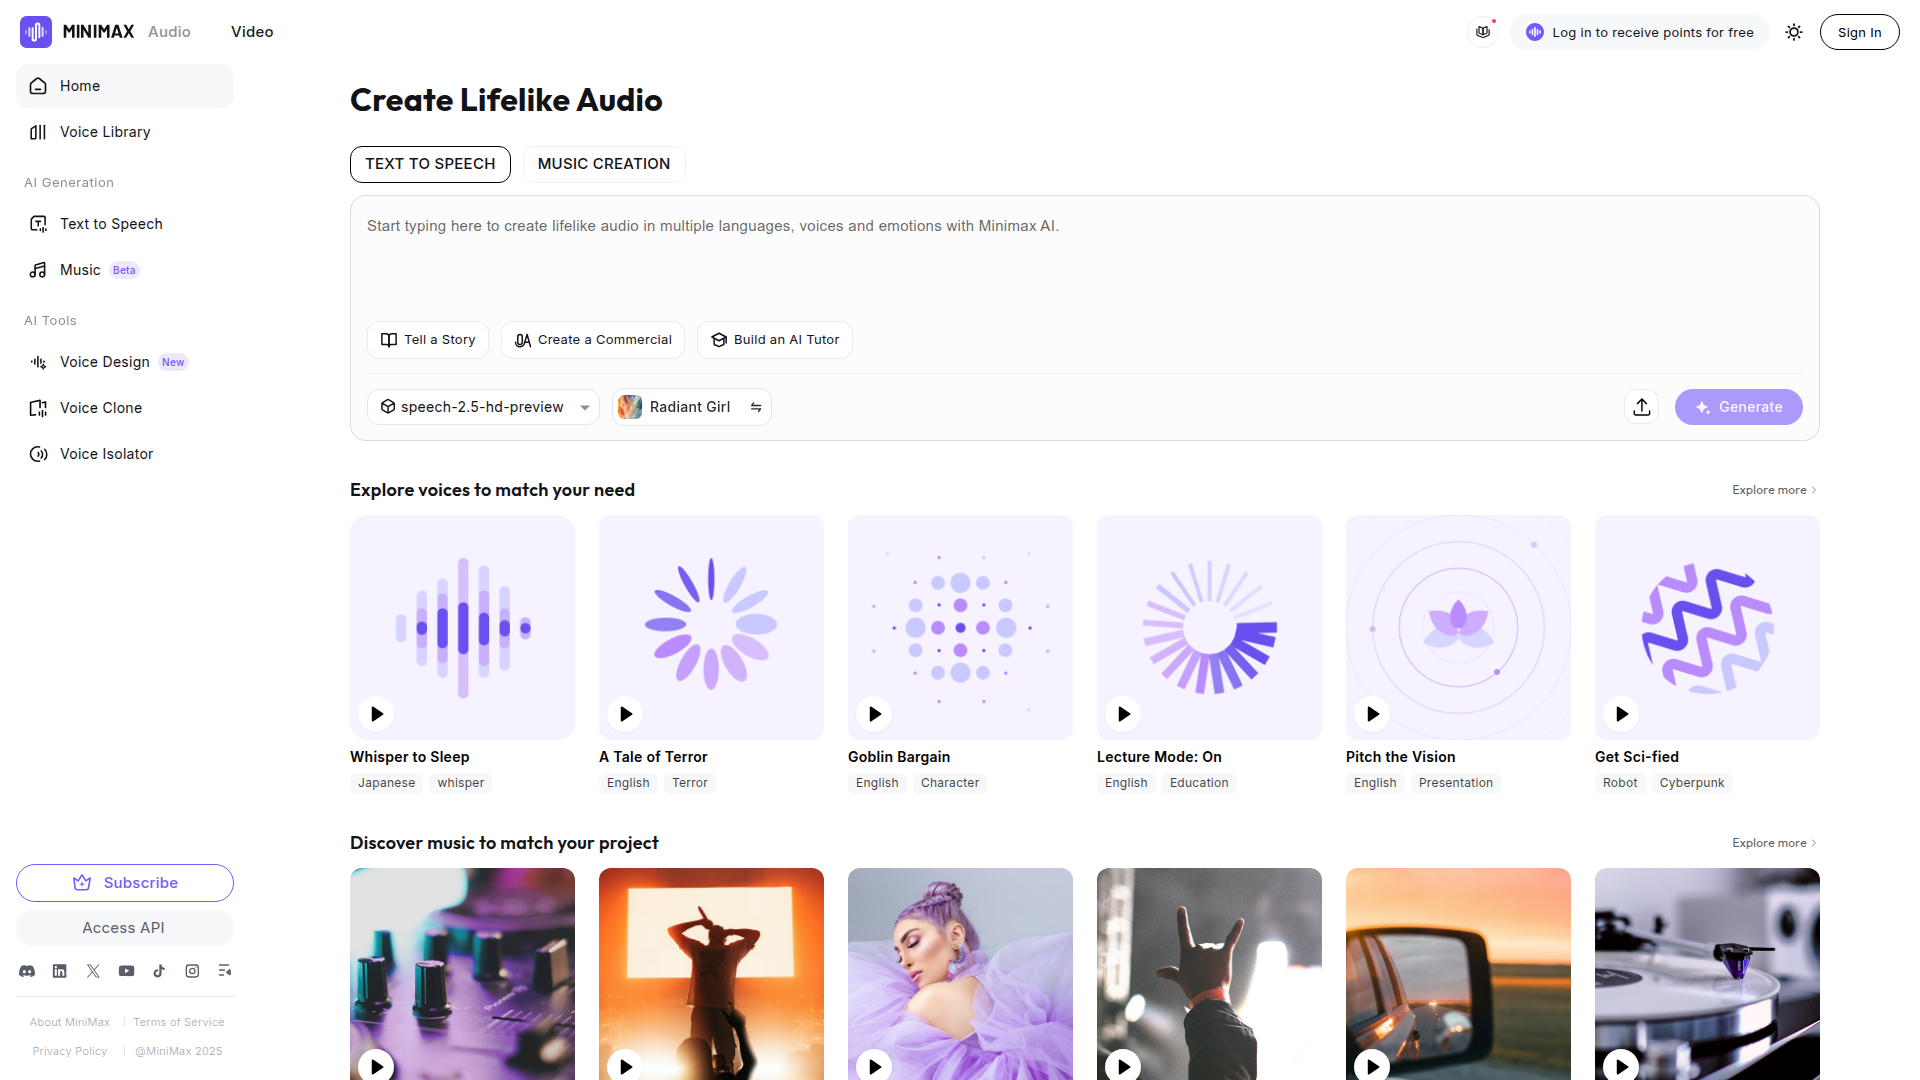
Task: Switch to the MUSIC CREATION tab
Action: (604, 164)
